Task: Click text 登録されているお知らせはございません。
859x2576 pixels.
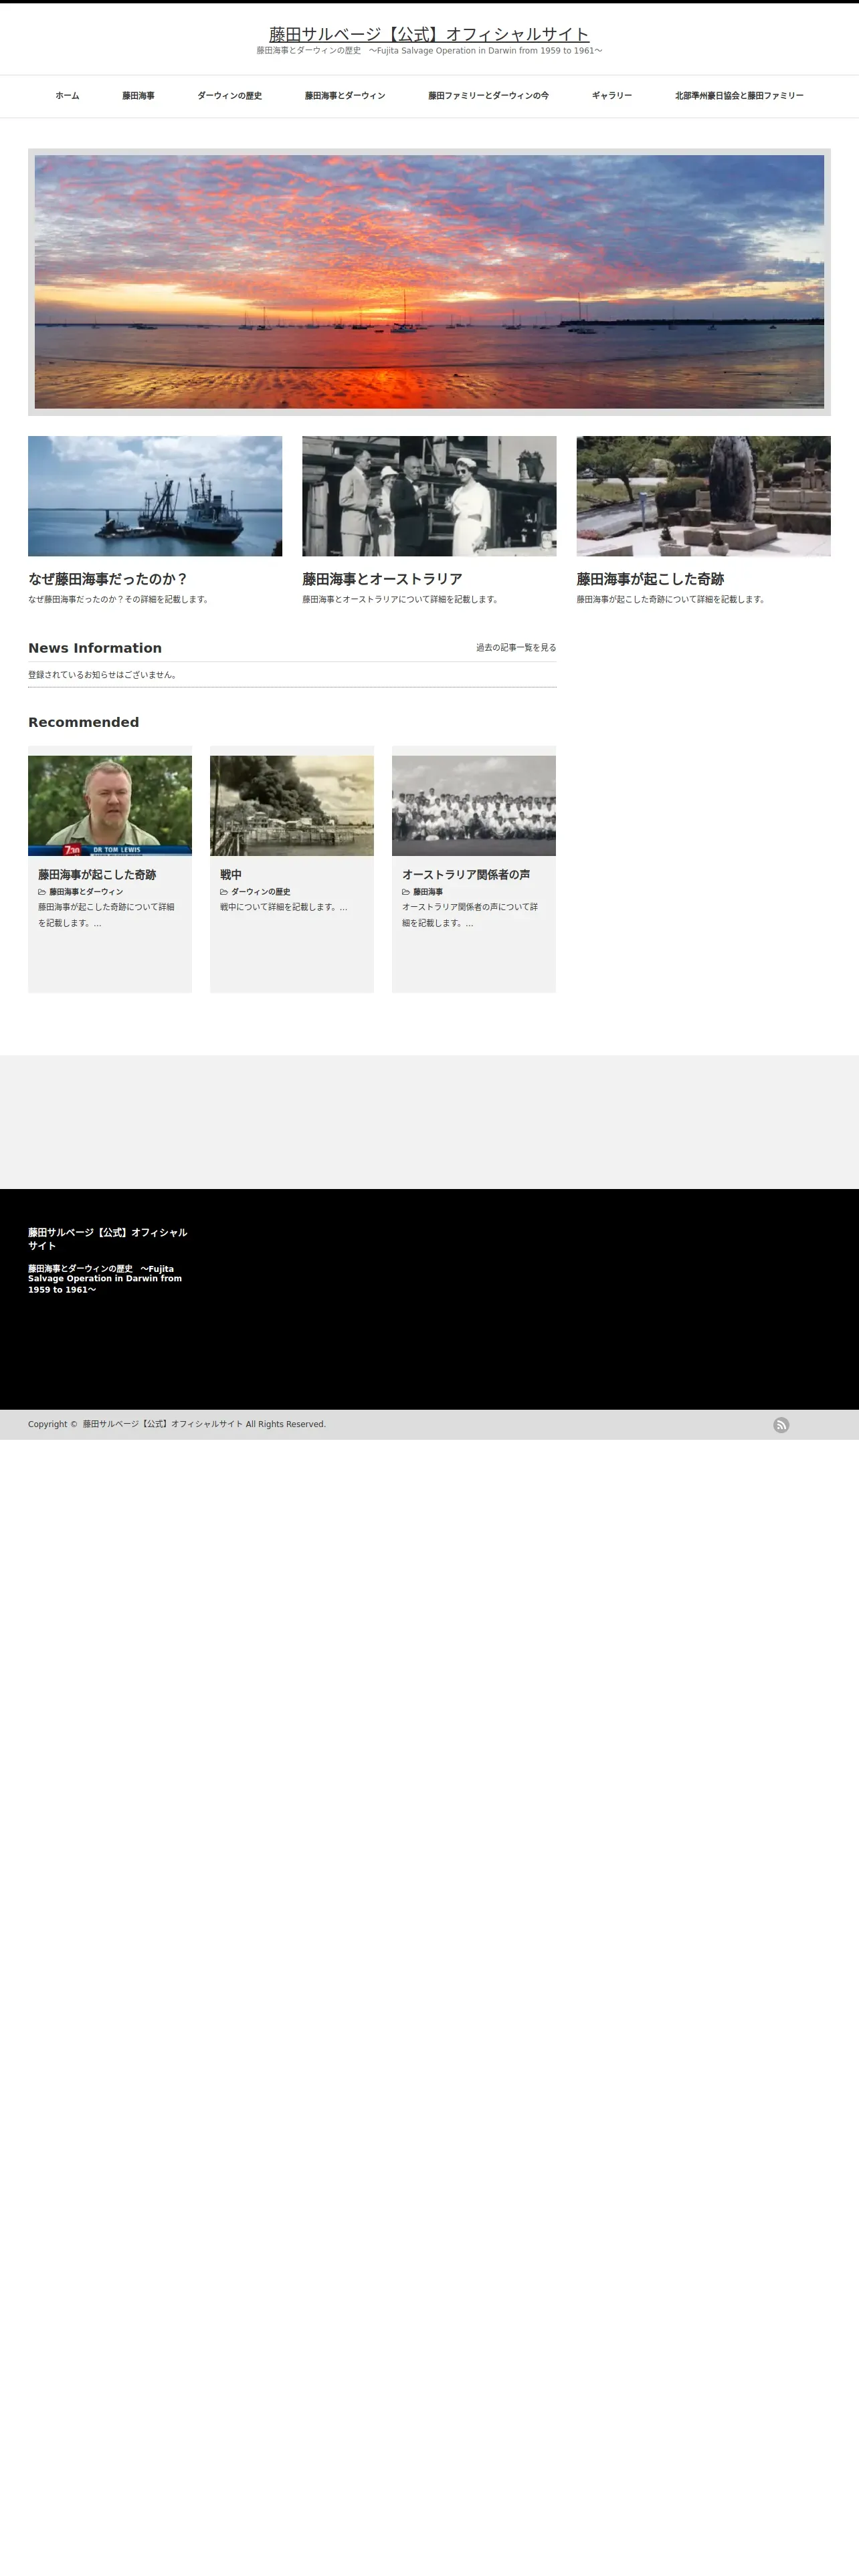Action: (x=103, y=675)
